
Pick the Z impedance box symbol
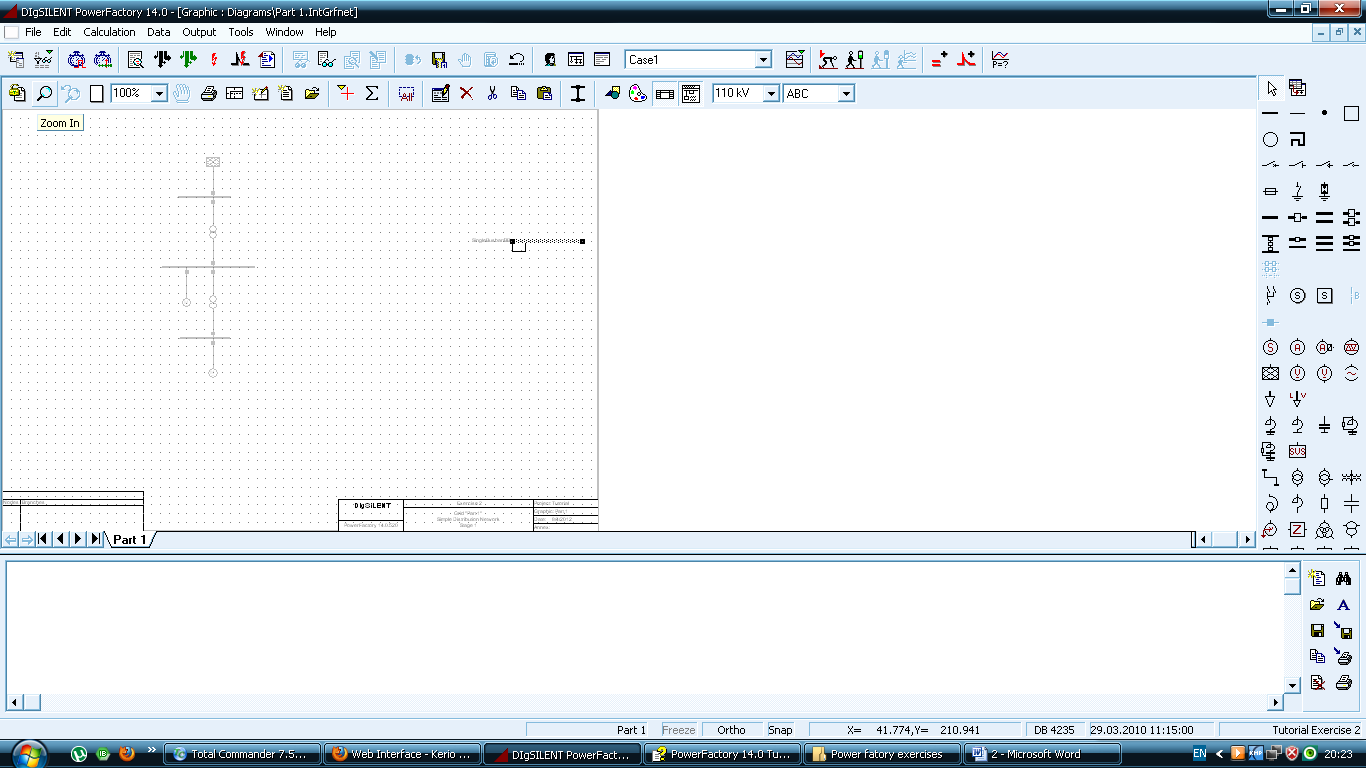point(1297,529)
